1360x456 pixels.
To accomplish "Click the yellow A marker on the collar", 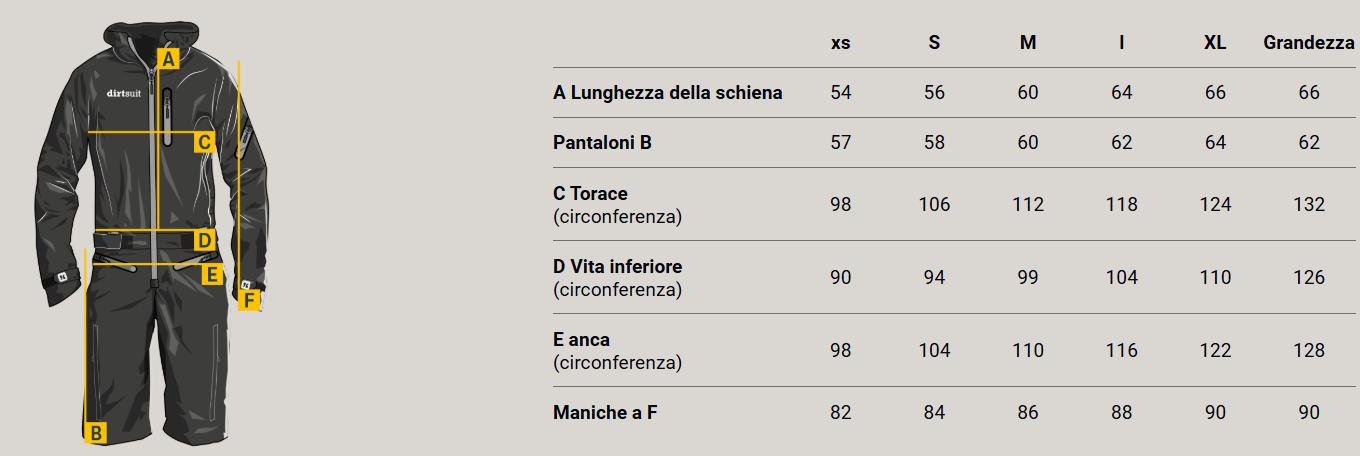I will pos(167,59).
